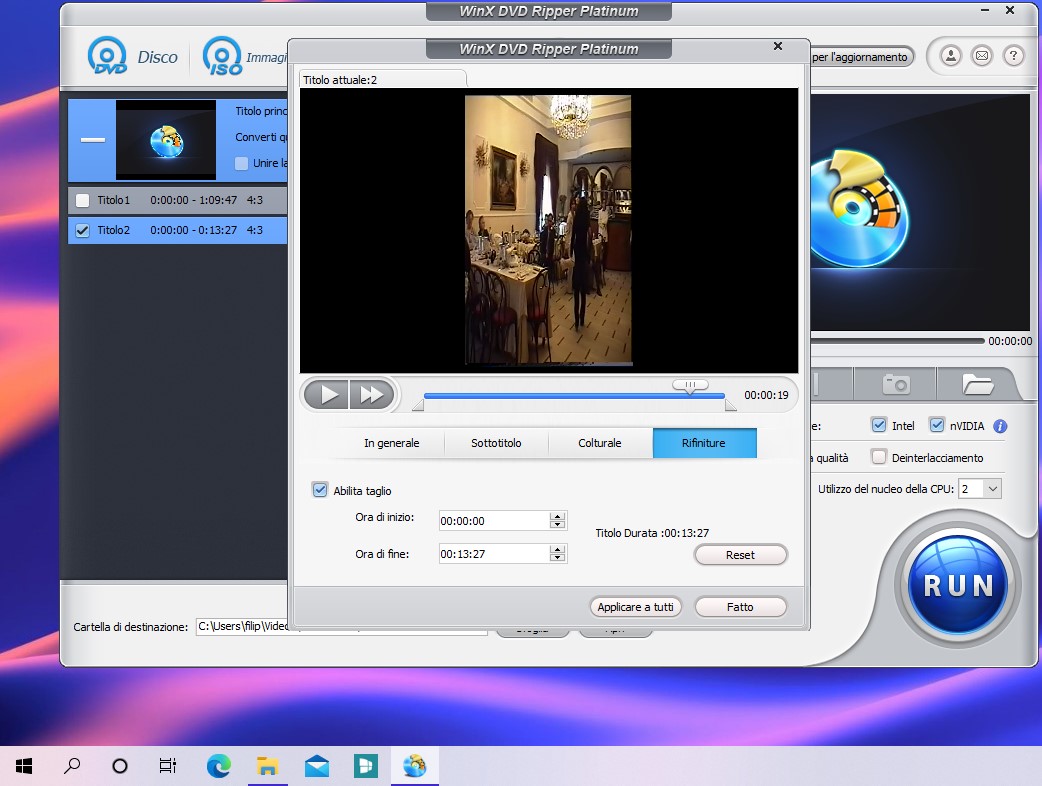The image size is (1042, 786).
Task: Toggle the Intel hardware acceleration checkbox
Action: (879, 425)
